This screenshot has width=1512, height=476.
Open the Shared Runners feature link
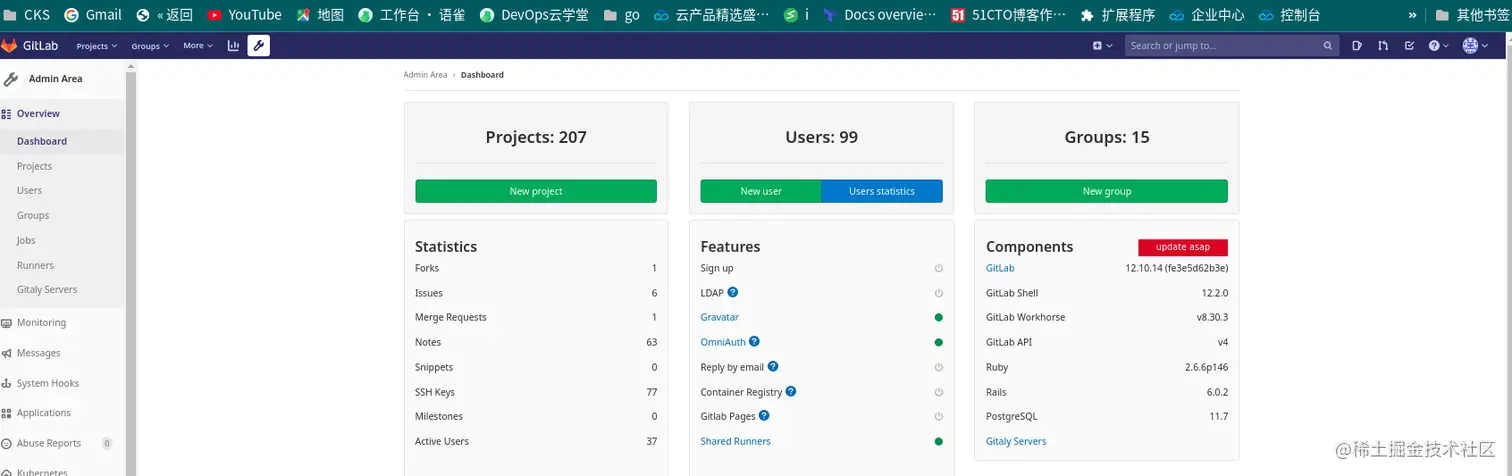(736, 441)
